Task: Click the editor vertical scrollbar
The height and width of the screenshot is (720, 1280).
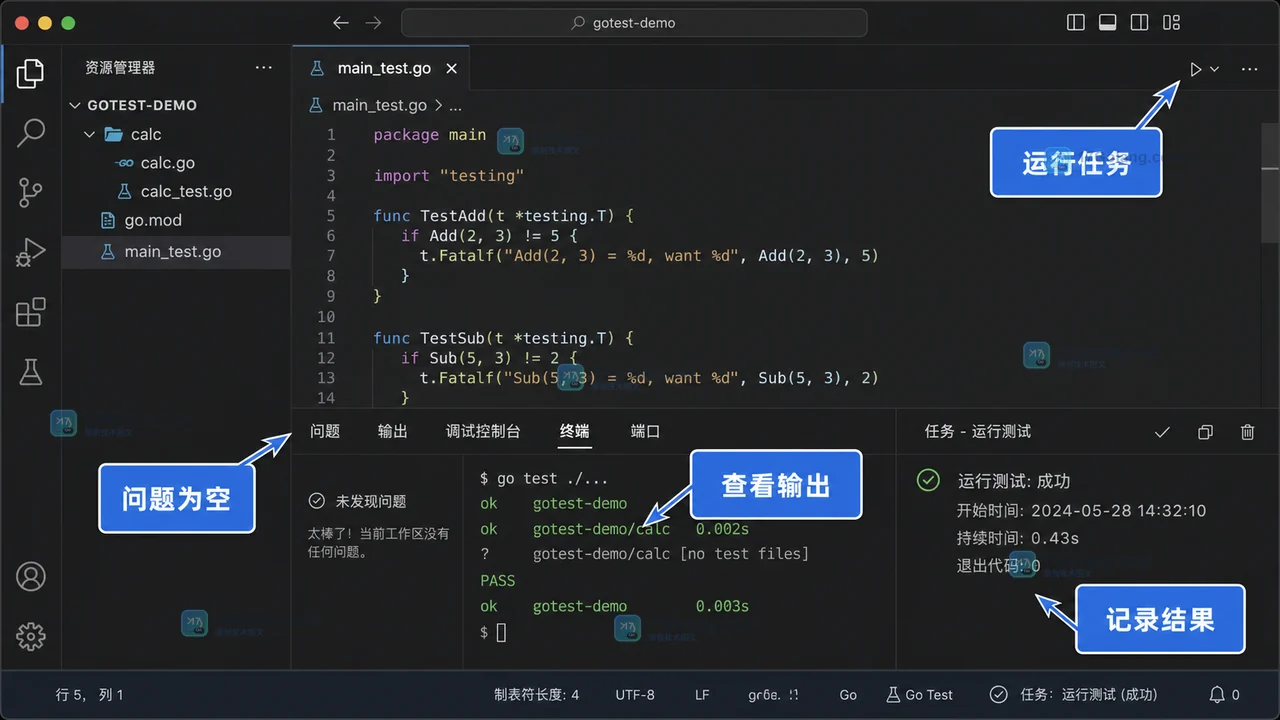Action: (x=1270, y=184)
